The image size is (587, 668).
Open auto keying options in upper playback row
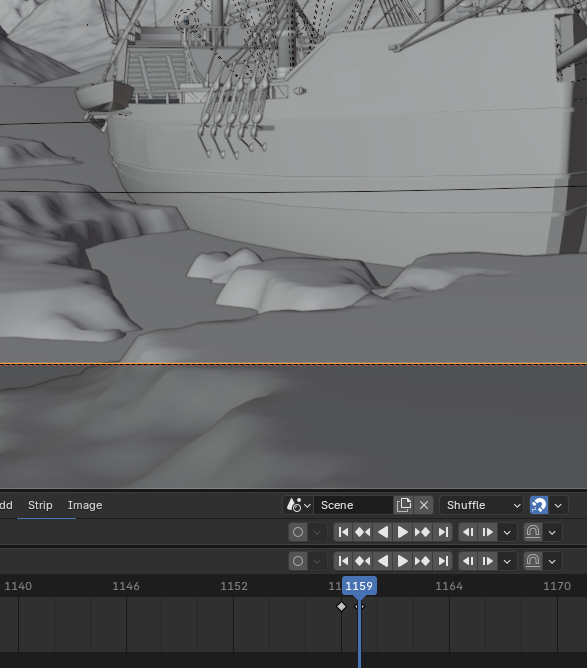pos(317,532)
